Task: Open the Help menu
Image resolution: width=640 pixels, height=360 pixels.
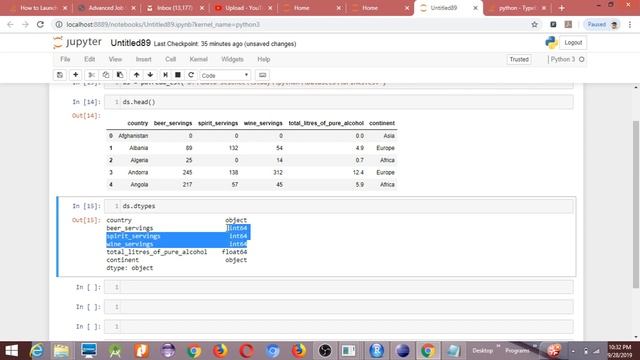Action: pos(264,59)
